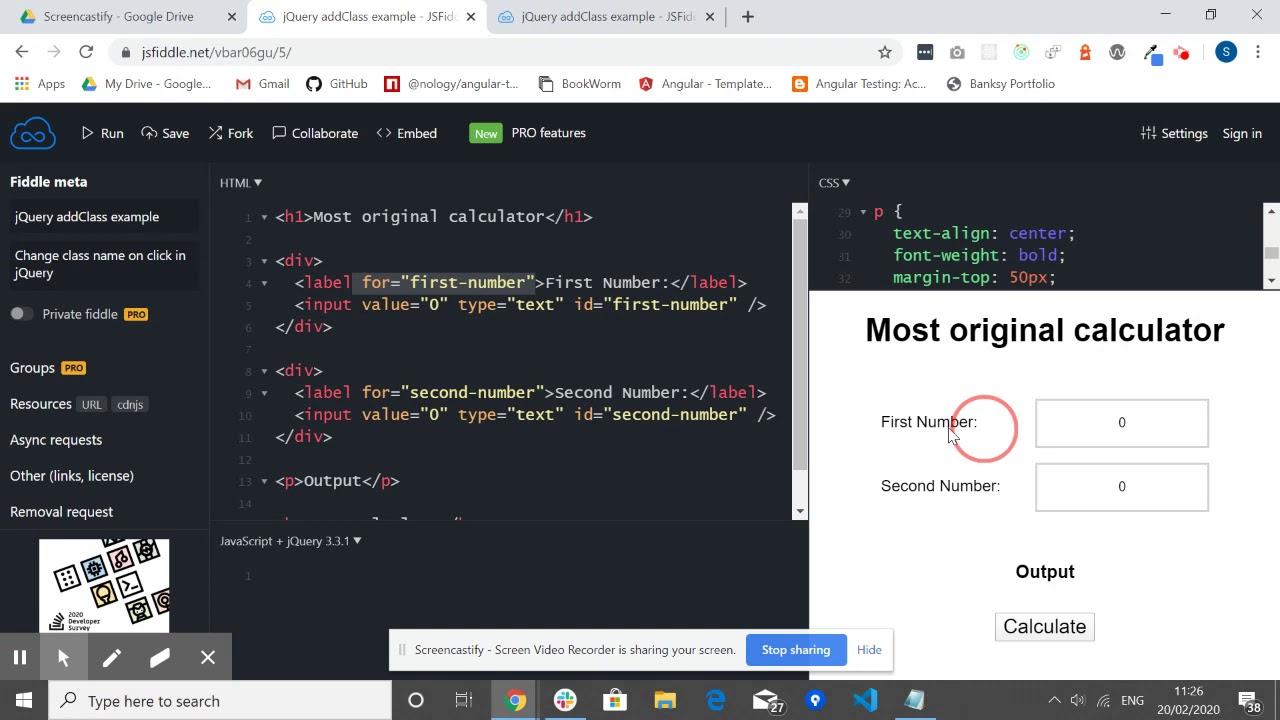Image resolution: width=1280 pixels, height=720 pixels.
Task: Collapse the first div fold arrow on line 3
Action: 265,261
